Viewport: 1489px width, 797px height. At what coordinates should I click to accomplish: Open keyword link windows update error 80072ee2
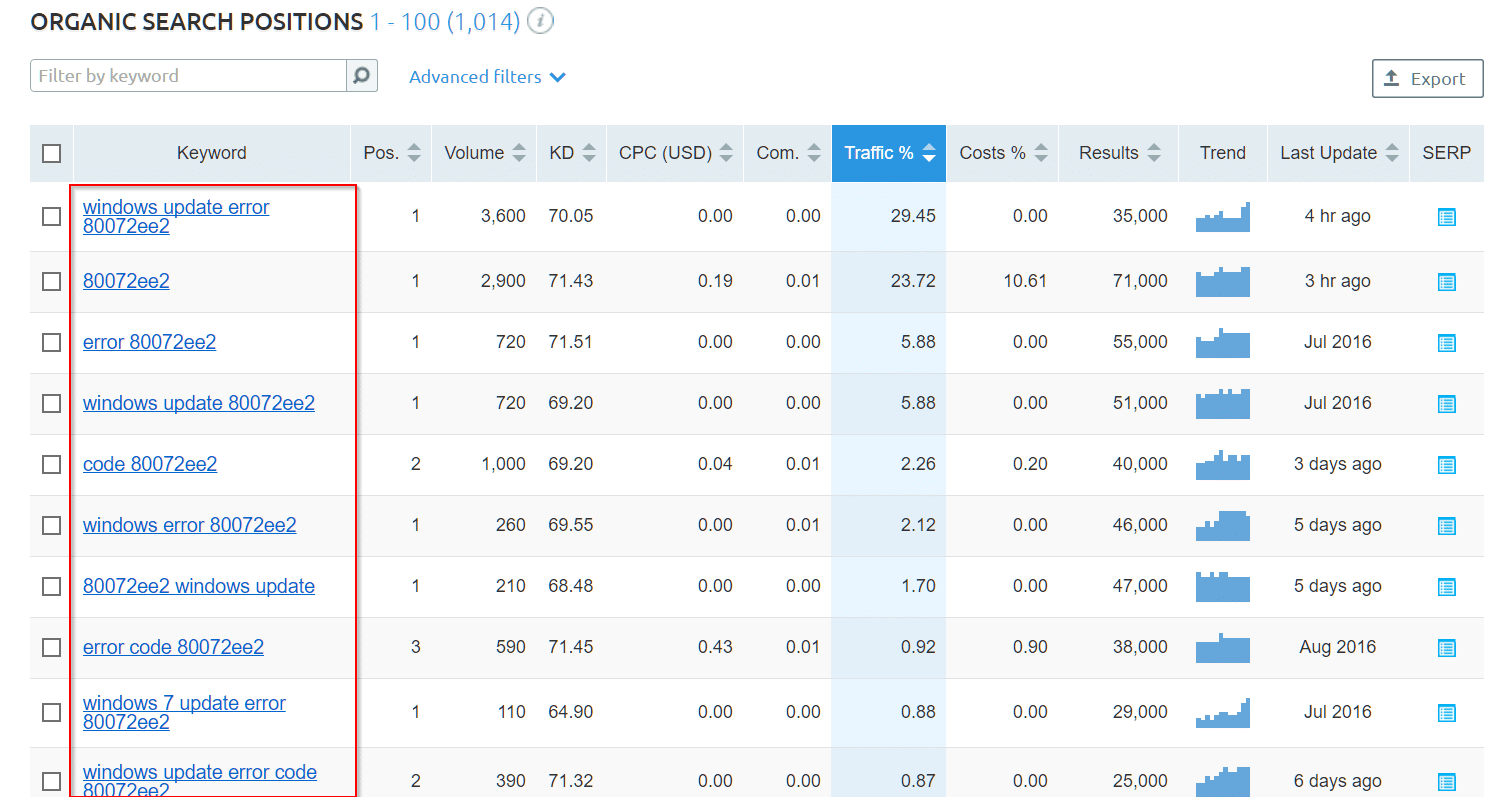[x=176, y=217]
